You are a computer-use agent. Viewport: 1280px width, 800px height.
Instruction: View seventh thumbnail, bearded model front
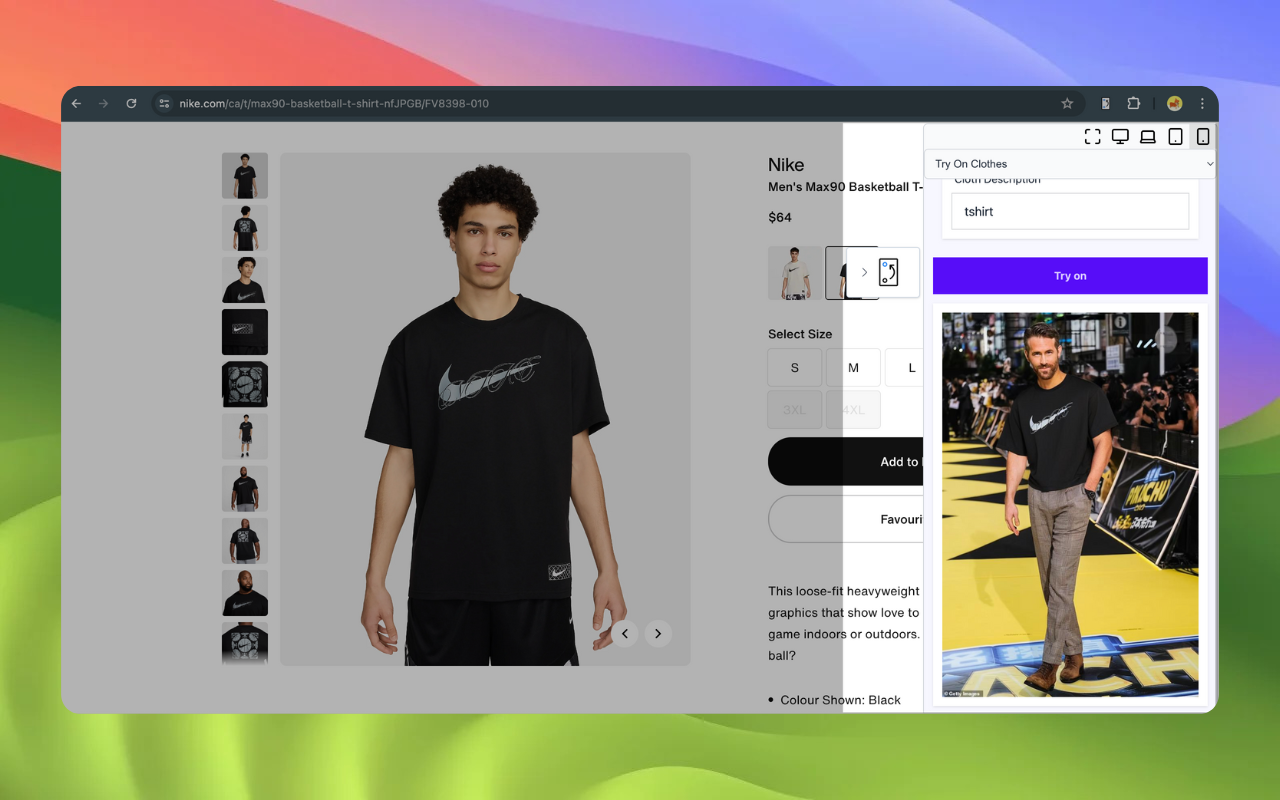[x=245, y=489]
